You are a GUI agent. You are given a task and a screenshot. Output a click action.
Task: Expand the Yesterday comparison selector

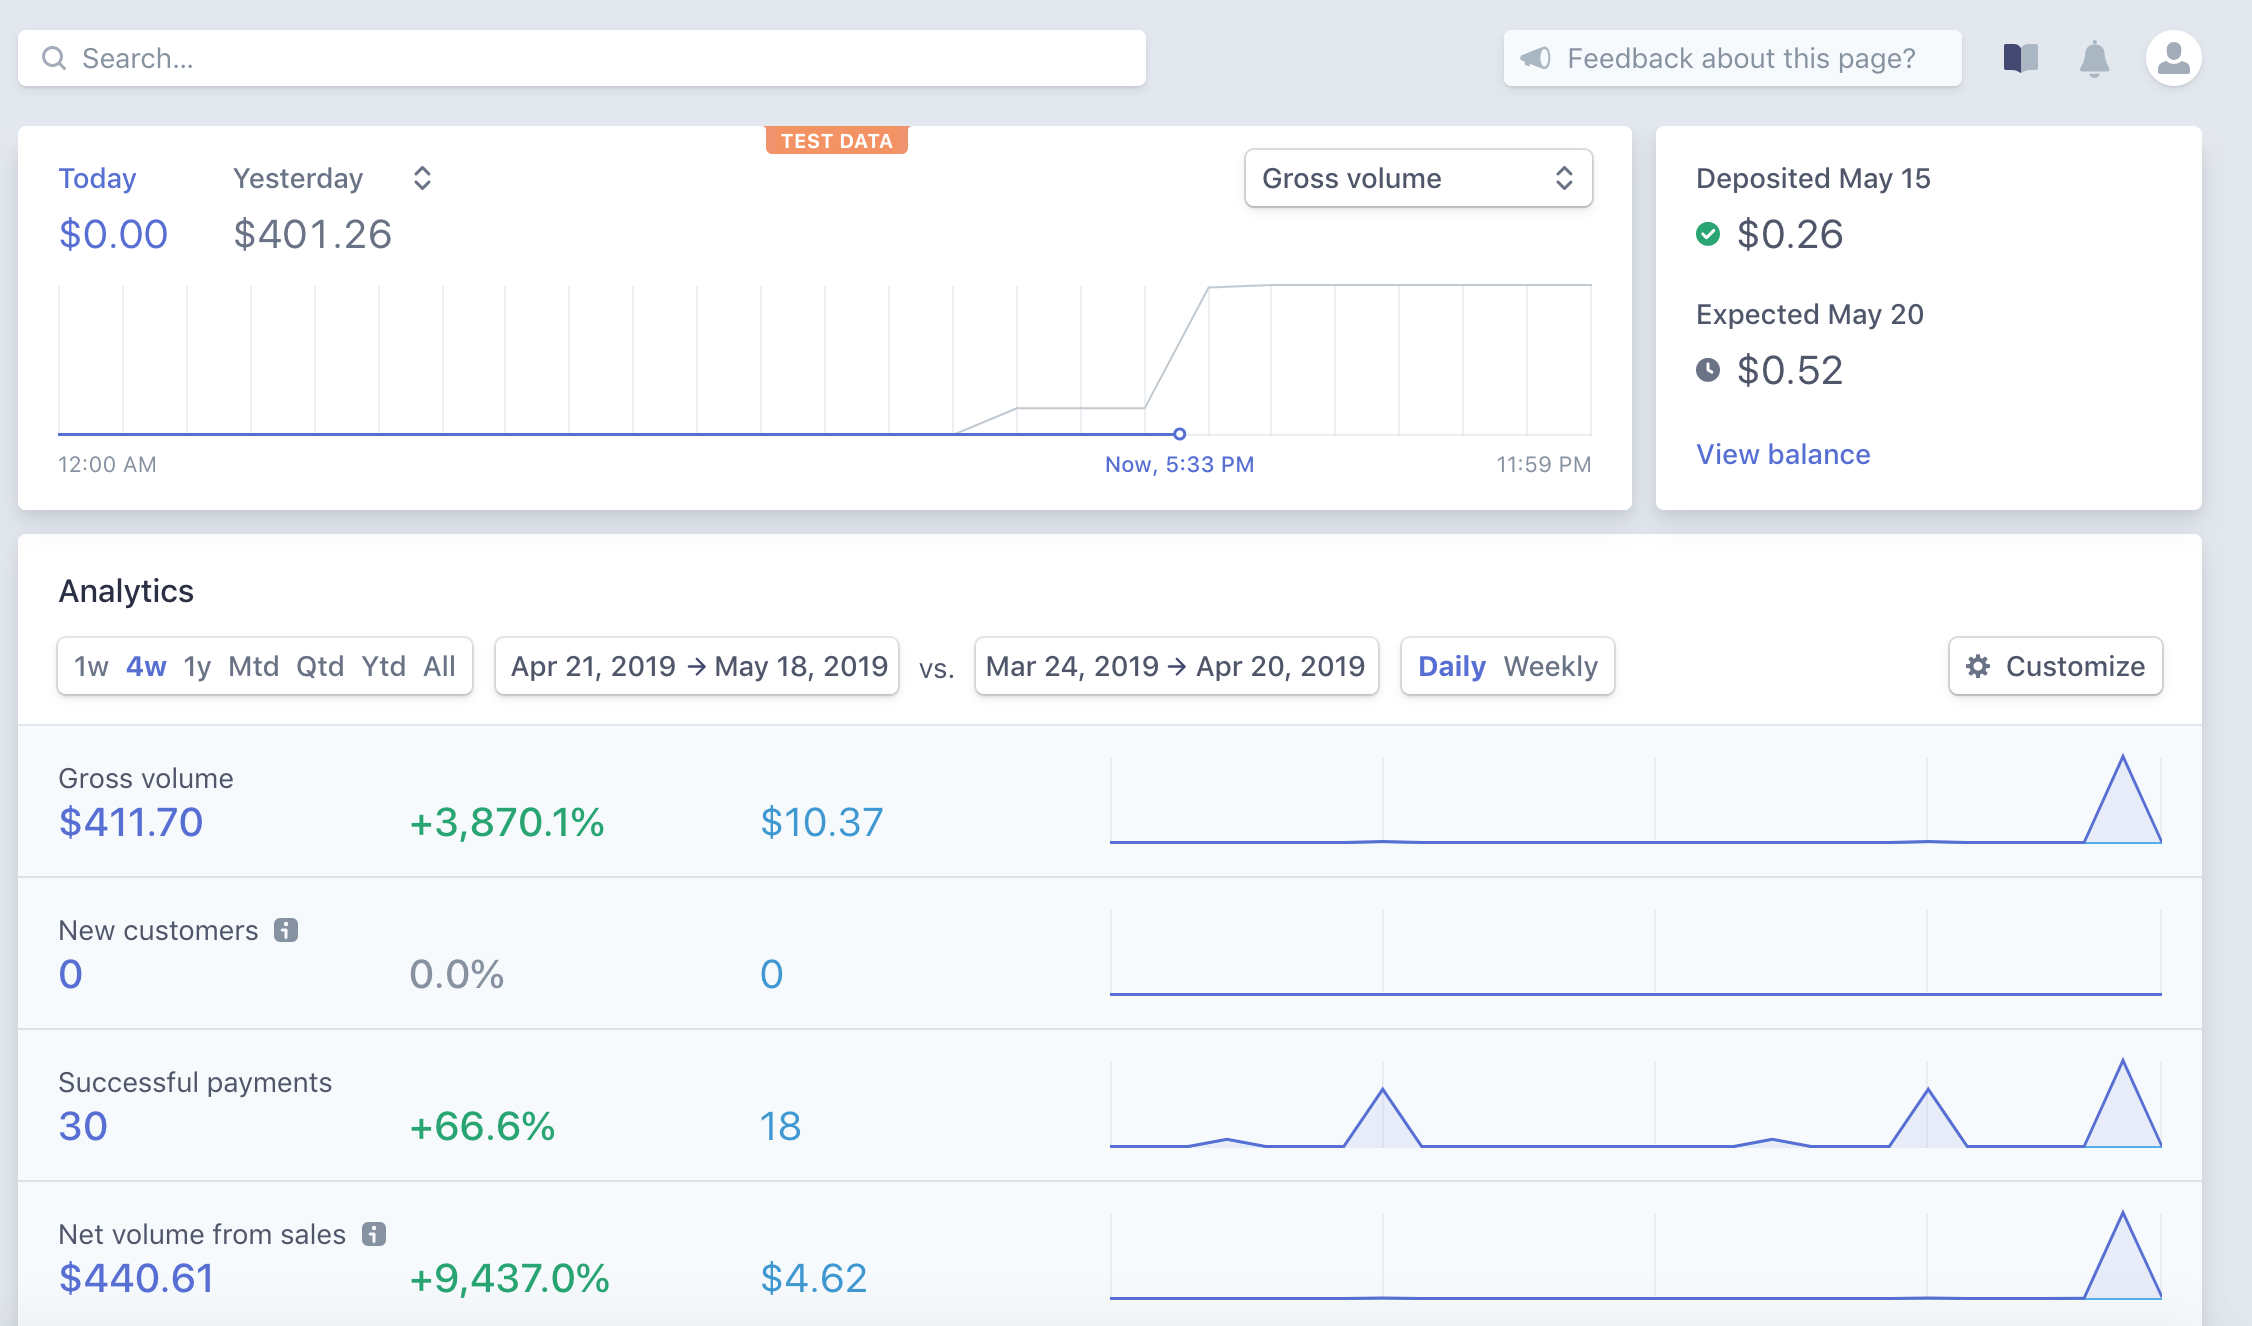click(422, 178)
